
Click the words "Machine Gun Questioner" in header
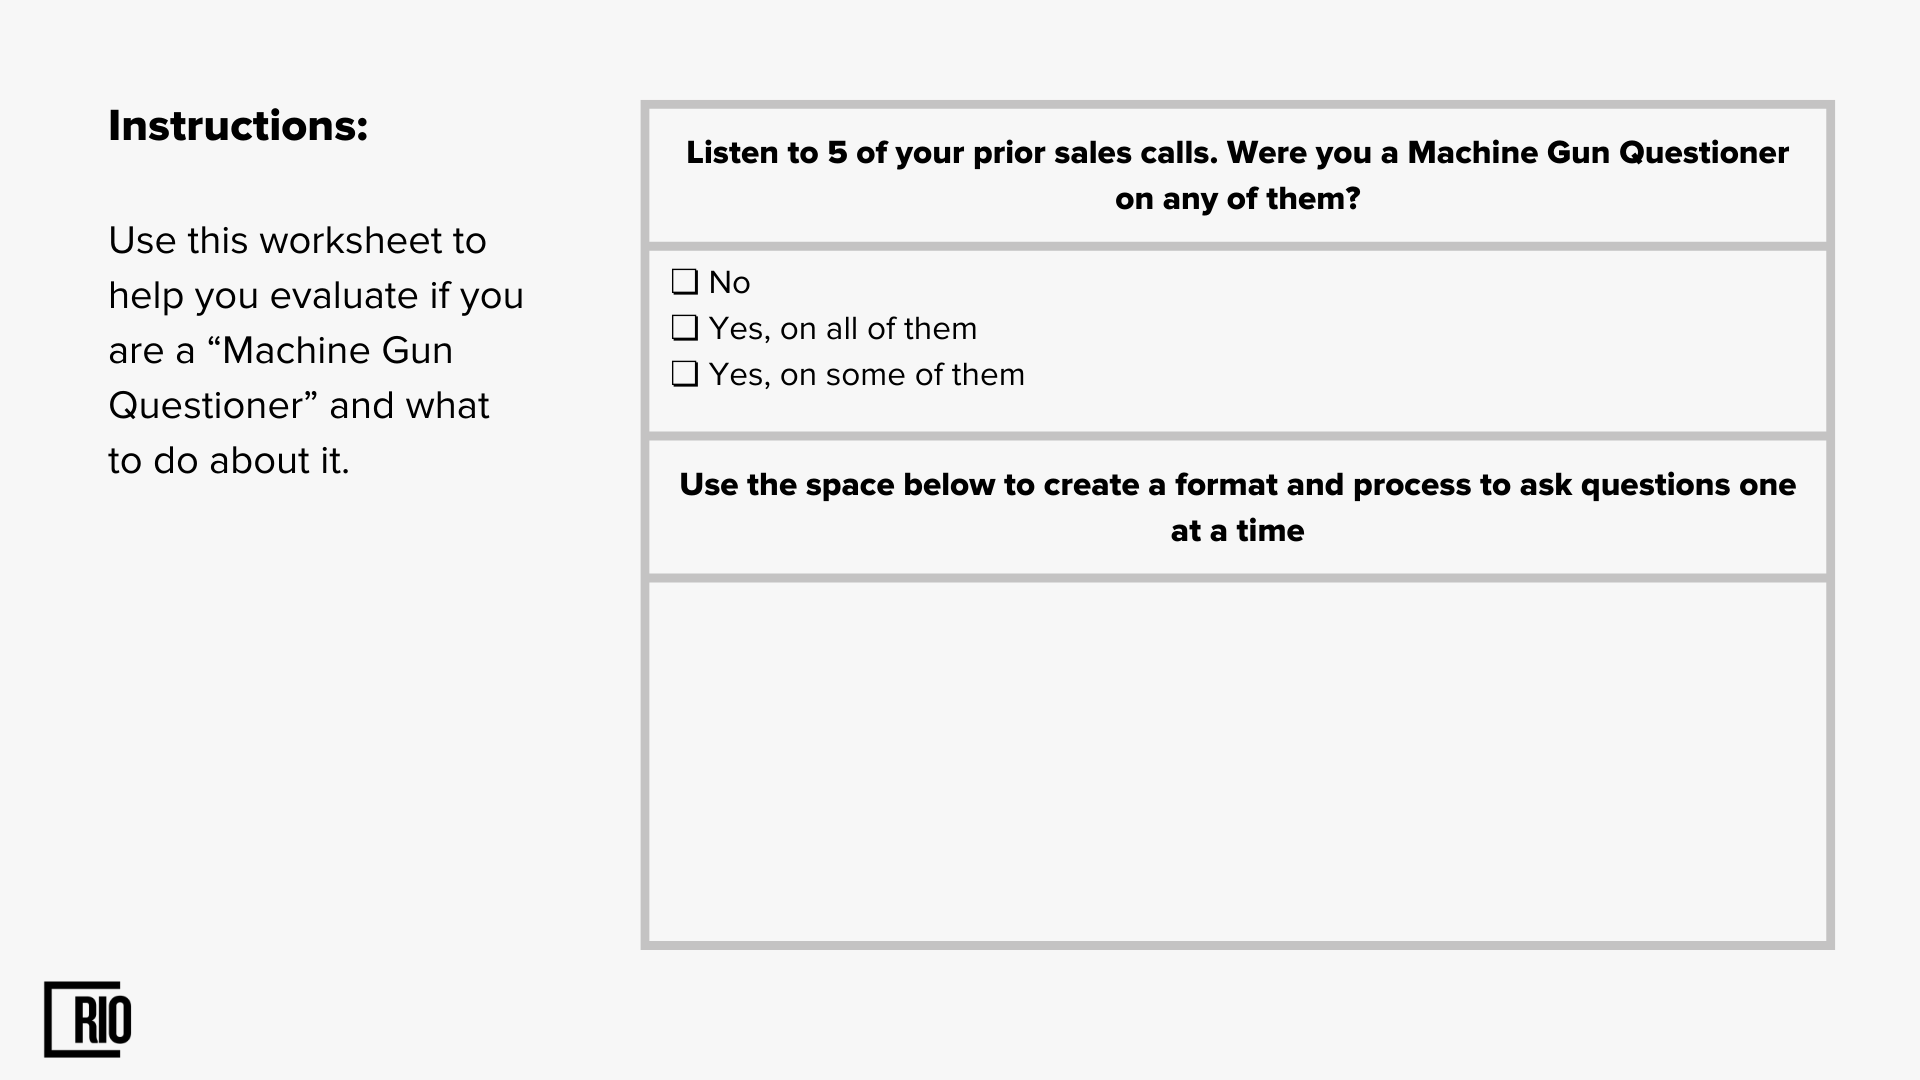tap(1598, 153)
